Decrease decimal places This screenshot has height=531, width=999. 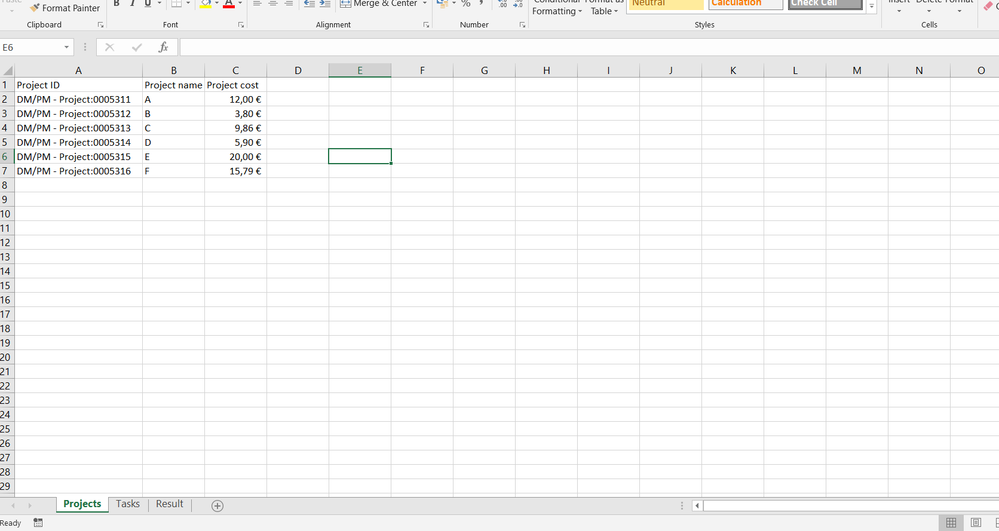pos(518,3)
